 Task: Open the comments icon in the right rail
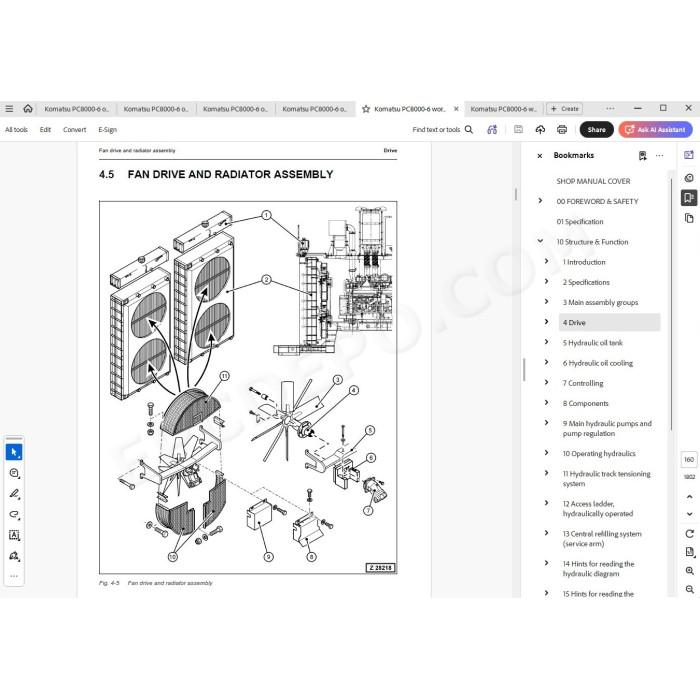point(689,178)
